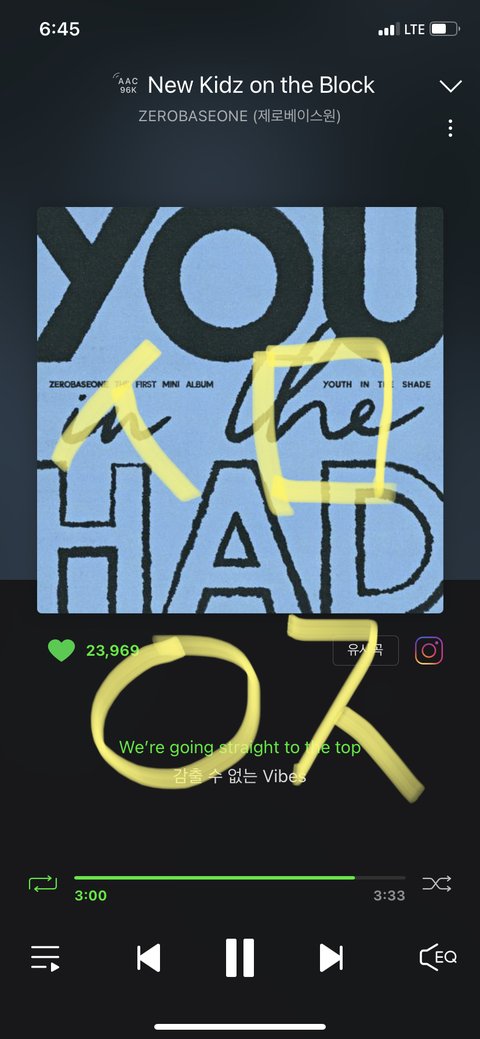The width and height of the screenshot is (480, 1039).
Task: Collapse player with top chevron
Action: (x=451, y=86)
